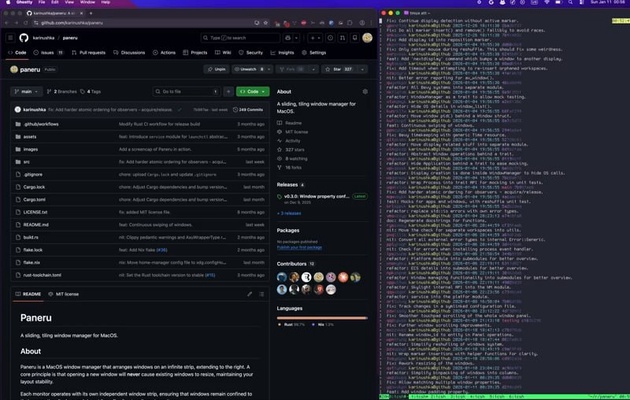Open the GitHub logo home link

pyautogui.click(x=24, y=38)
